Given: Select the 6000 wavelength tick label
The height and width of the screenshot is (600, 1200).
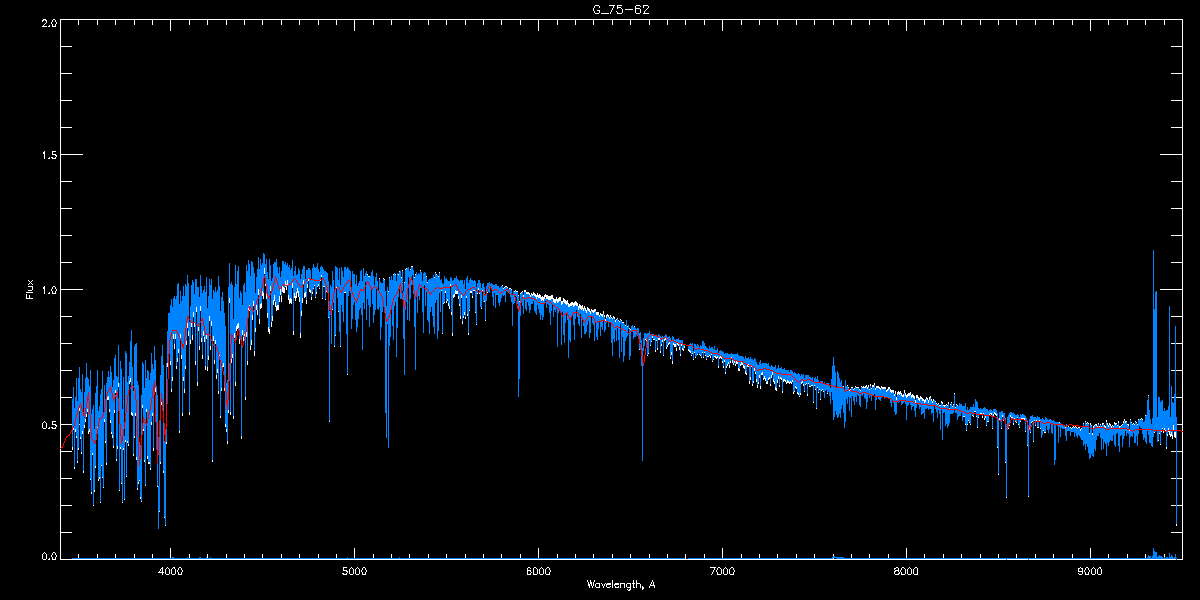Looking at the screenshot, I should [x=538, y=572].
